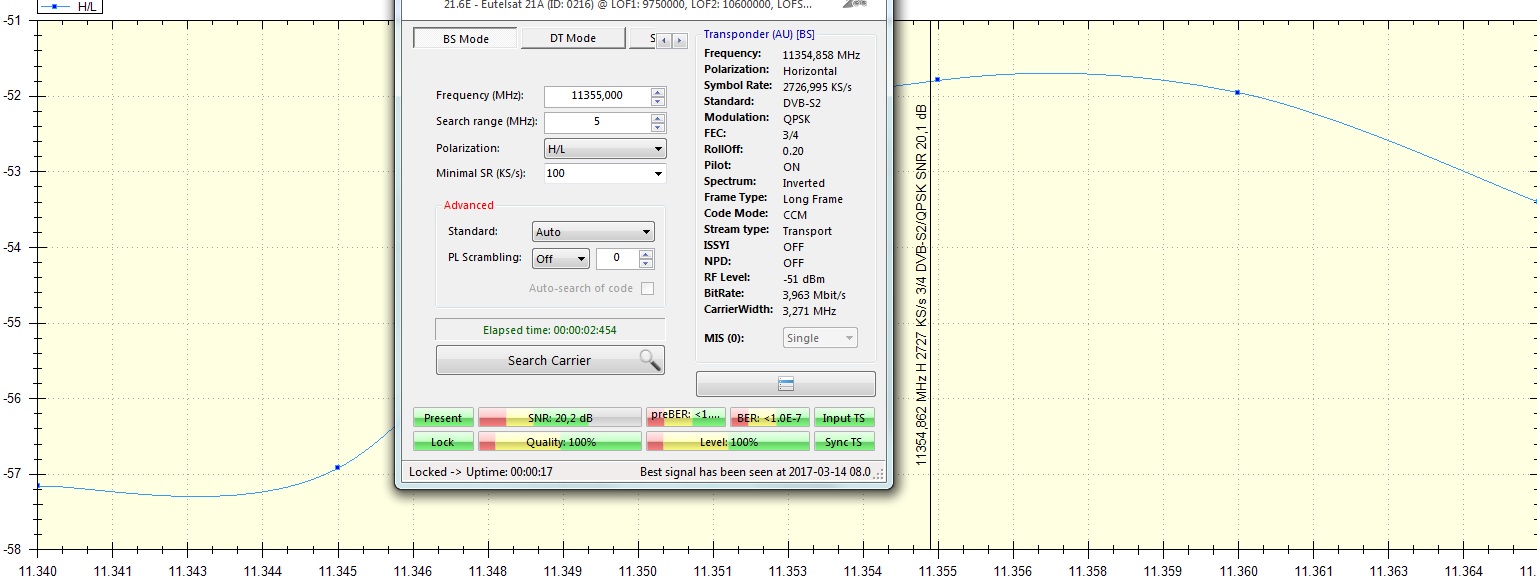Decrease the Frequency value with the down arrow
Screen dimensions: 1537x586
pyautogui.click(x=657, y=101)
